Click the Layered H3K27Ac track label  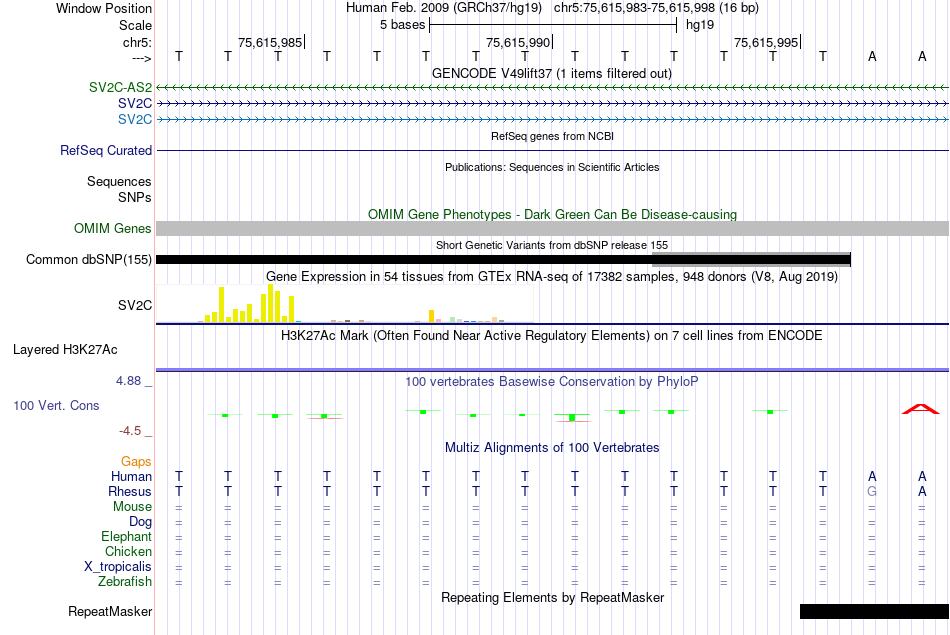(65, 350)
